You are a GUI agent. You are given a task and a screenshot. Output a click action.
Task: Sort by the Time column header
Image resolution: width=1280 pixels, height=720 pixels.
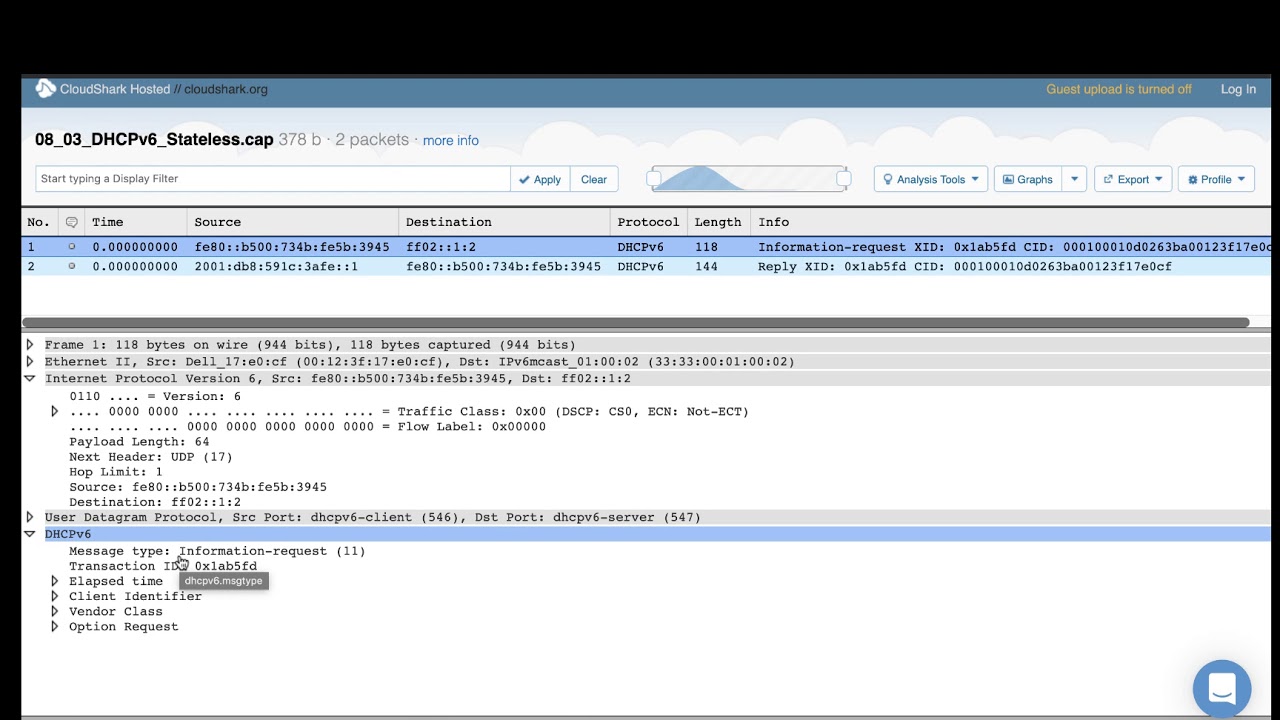(136, 222)
